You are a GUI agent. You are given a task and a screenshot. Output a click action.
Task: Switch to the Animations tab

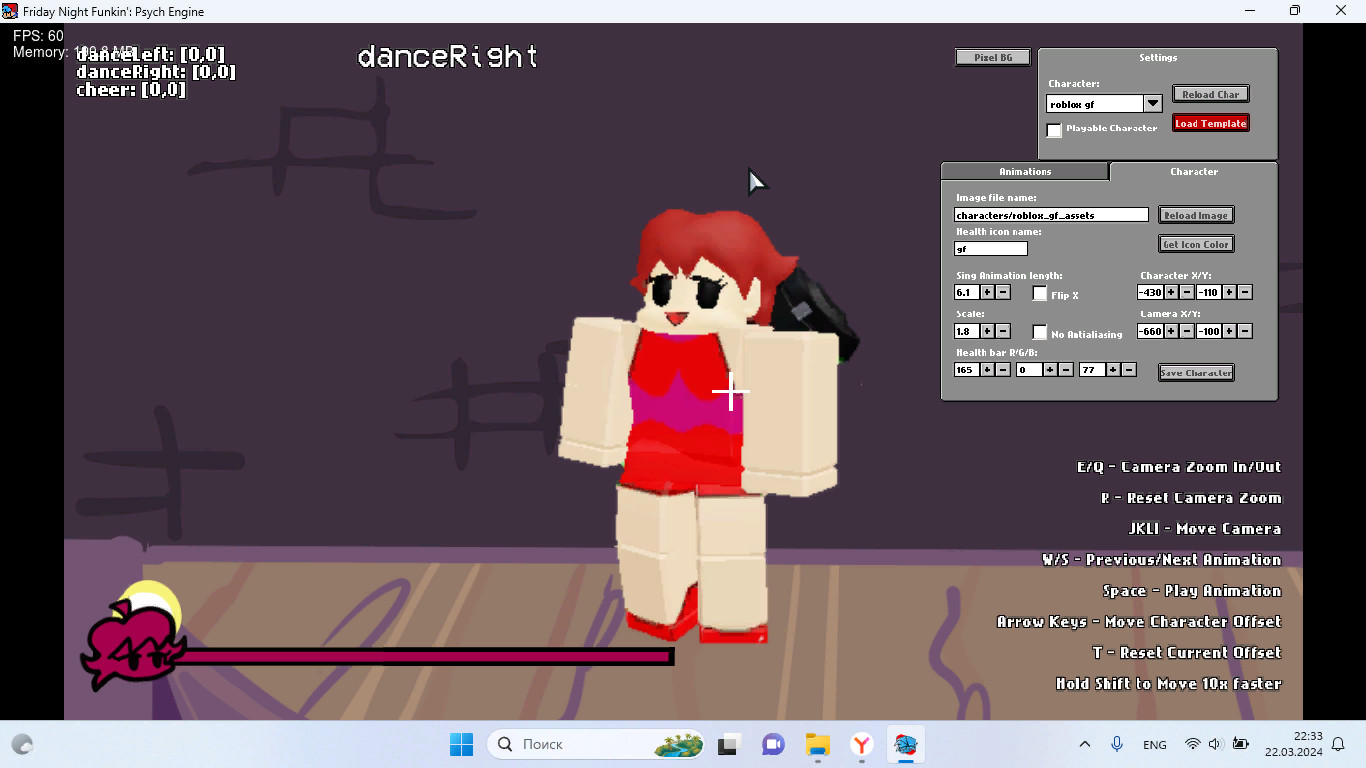1025,172
